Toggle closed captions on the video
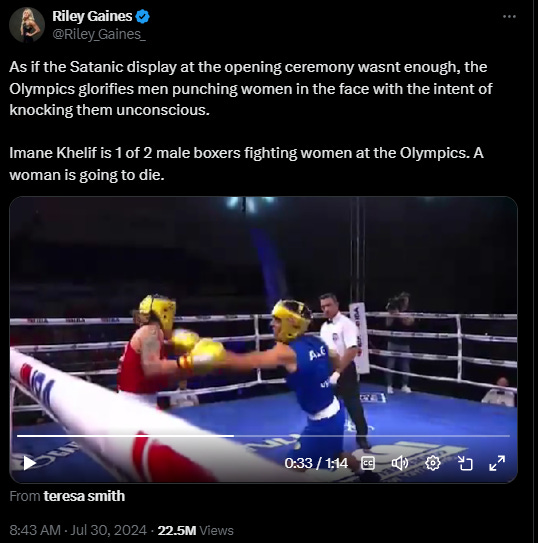The width and height of the screenshot is (538, 543). [x=368, y=463]
